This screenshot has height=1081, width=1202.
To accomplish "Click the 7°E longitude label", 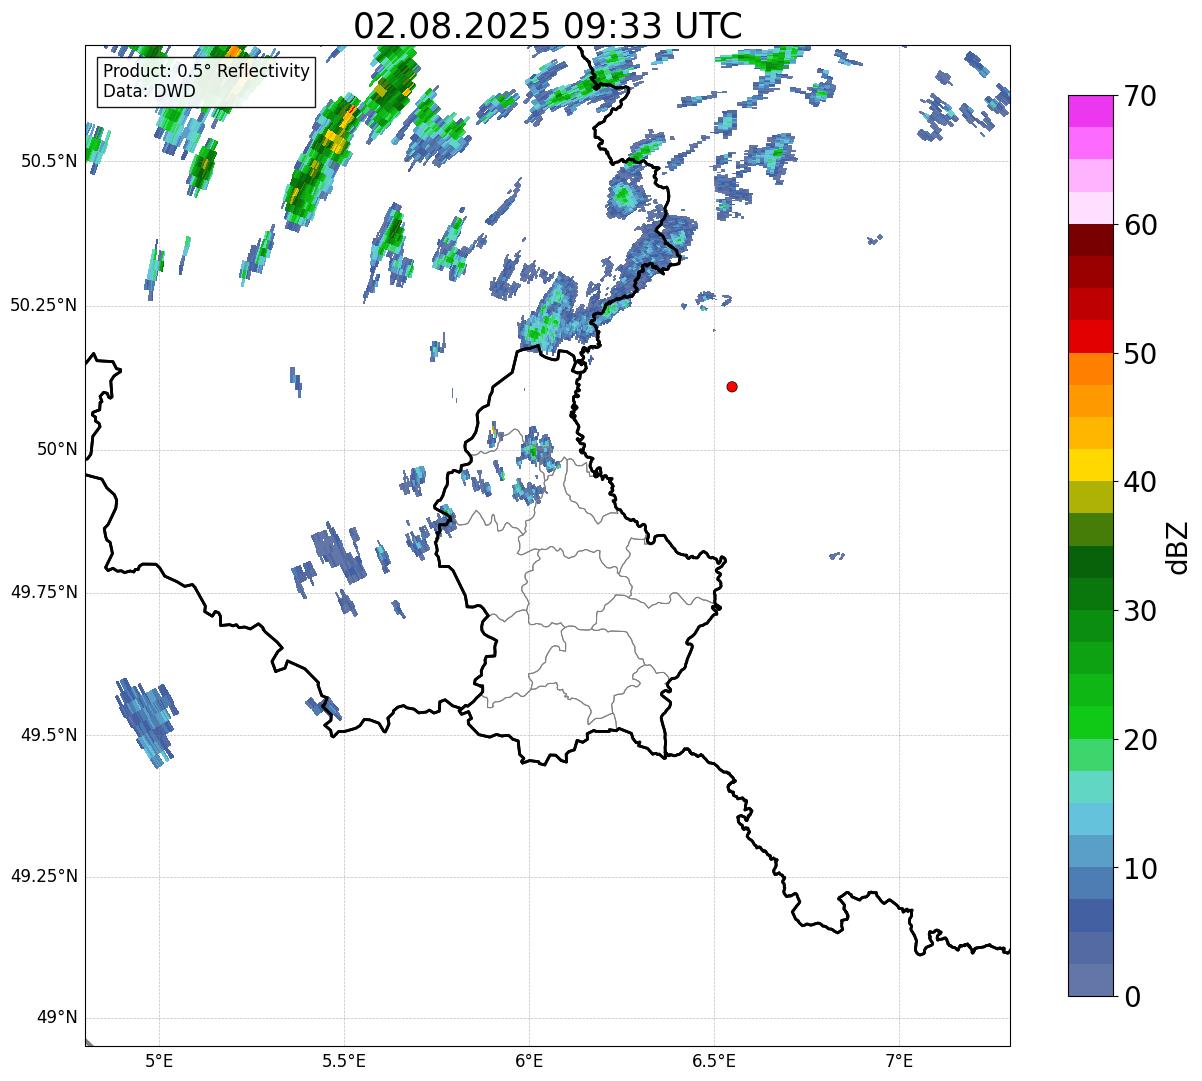I will (x=899, y=1061).
